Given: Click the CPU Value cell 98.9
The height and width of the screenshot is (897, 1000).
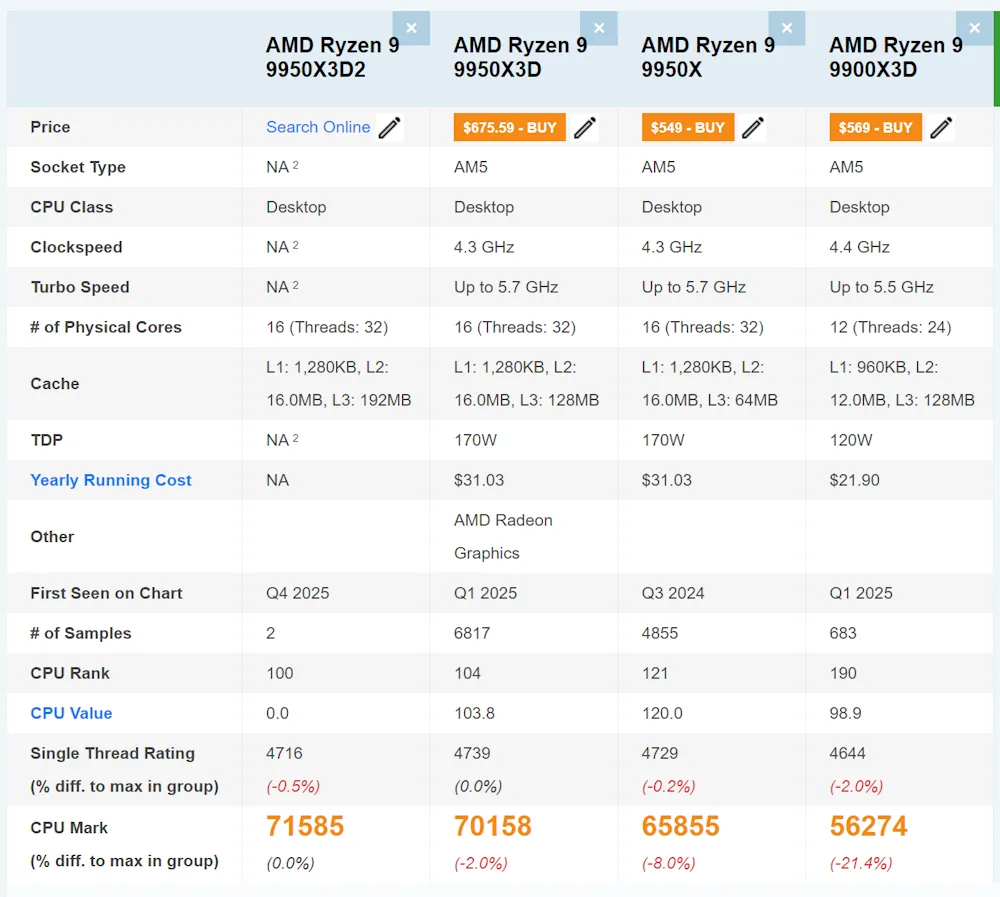Looking at the screenshot, I should pyautogui.click(x=846, y=713).
